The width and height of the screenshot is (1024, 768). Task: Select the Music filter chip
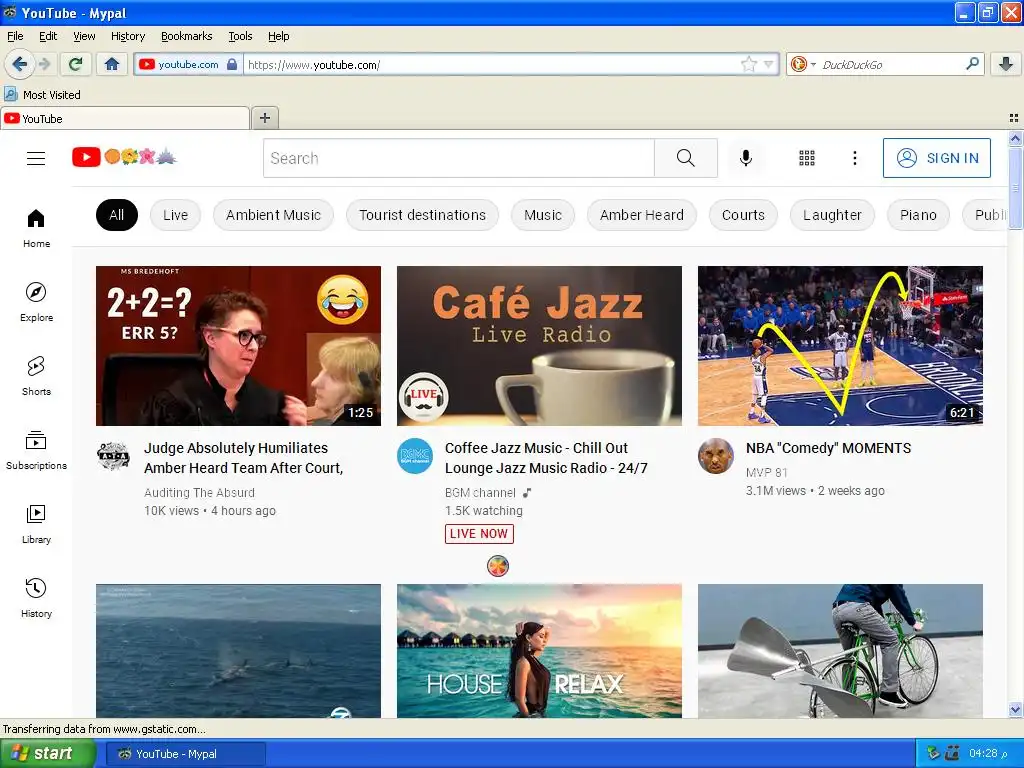tap(543, 215)
